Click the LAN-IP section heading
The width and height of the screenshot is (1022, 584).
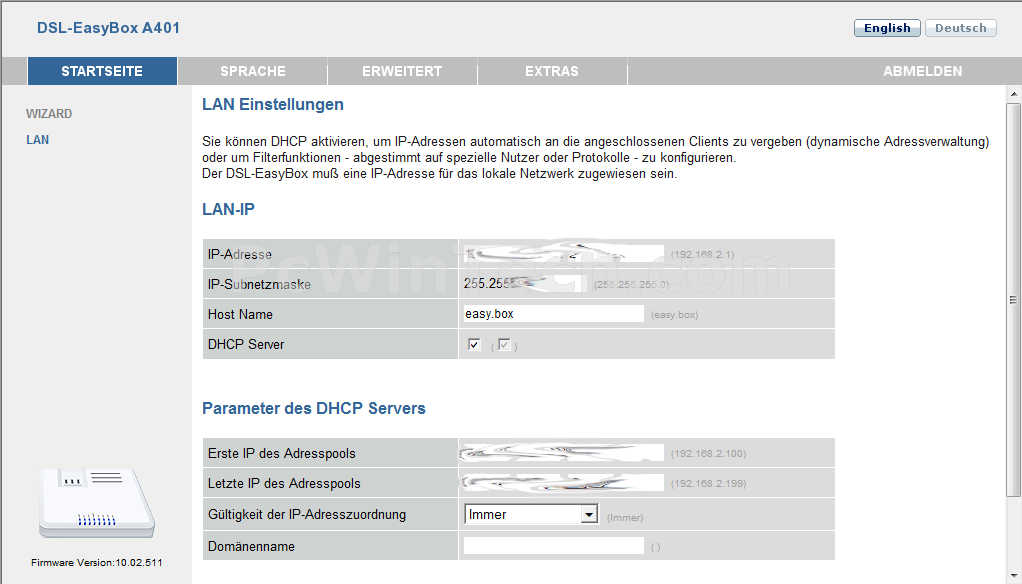coord(228,209)
